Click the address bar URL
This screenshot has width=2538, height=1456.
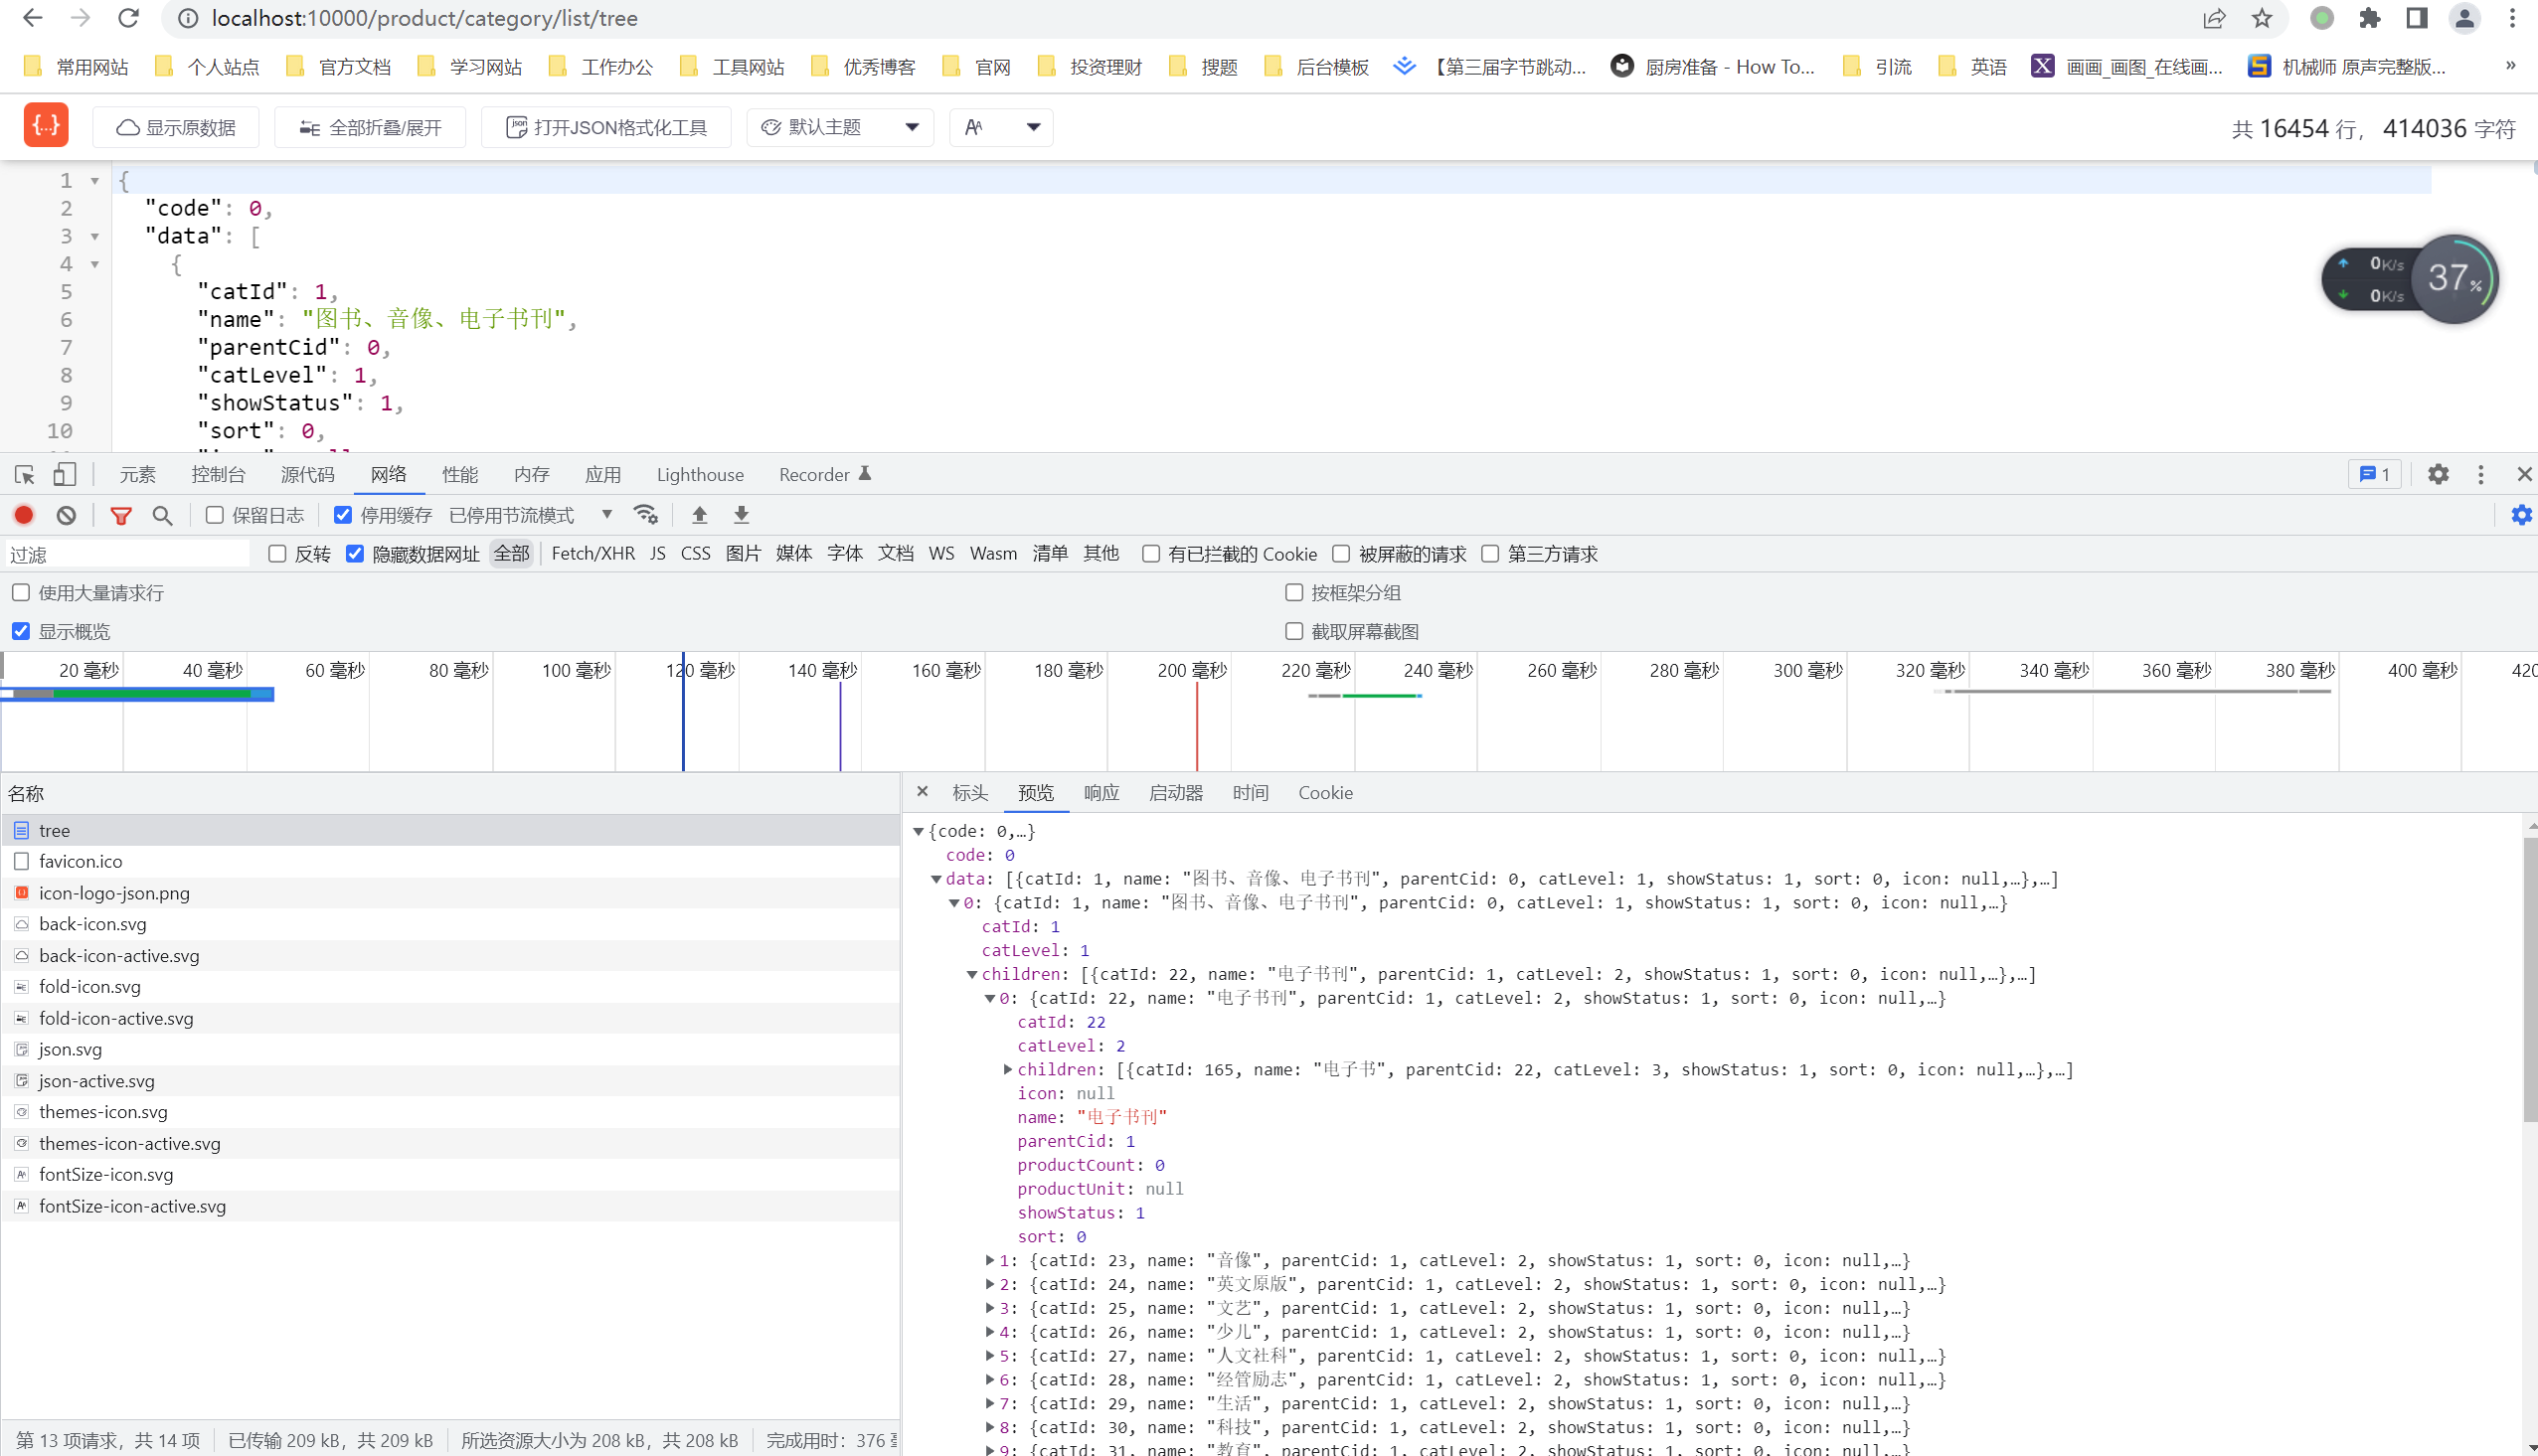(425, 18)
